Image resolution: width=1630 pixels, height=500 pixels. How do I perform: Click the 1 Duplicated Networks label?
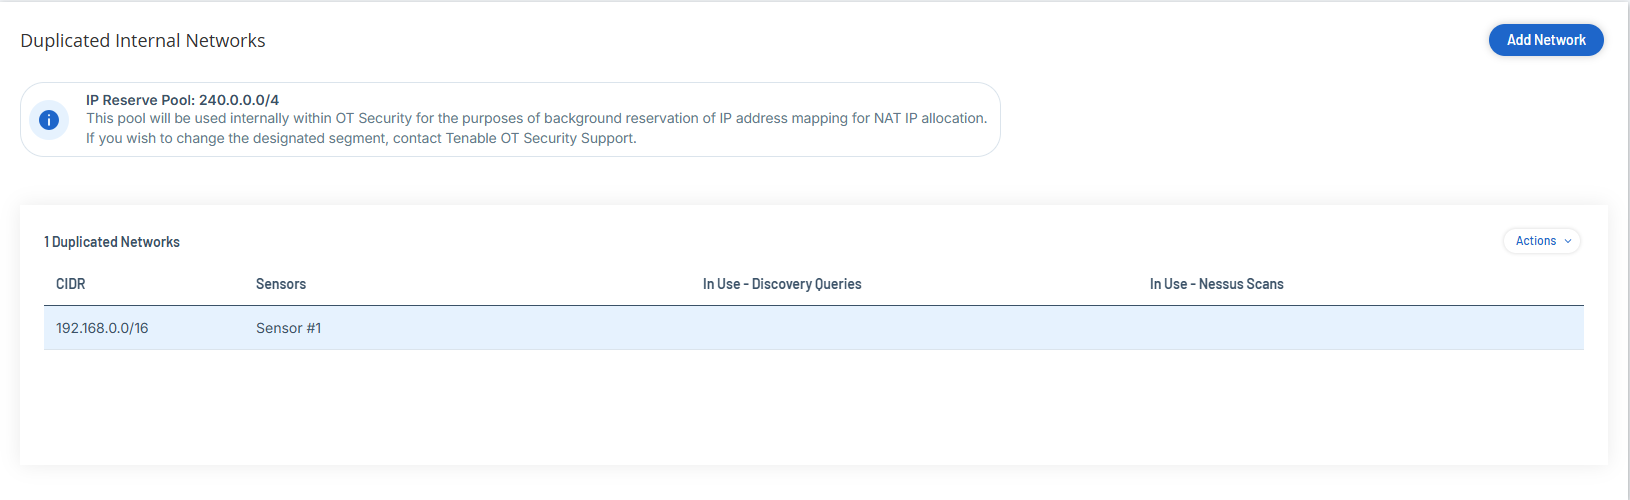(112, 242)
